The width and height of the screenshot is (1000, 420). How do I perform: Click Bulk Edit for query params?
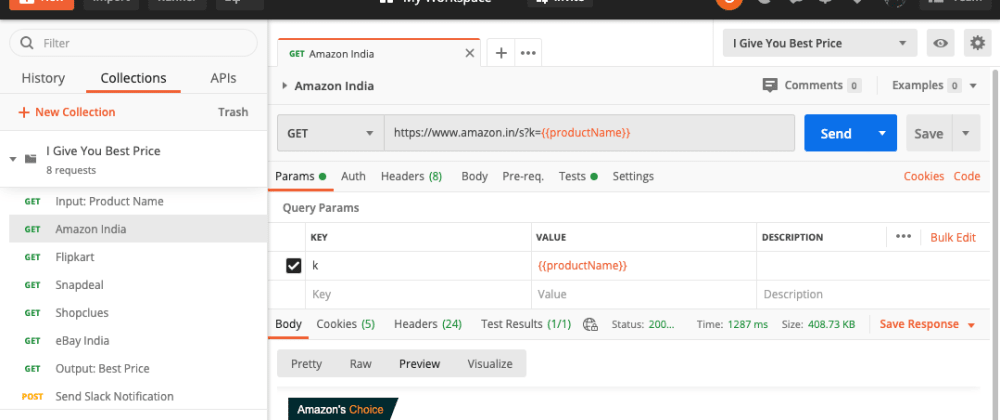coord(953,237)
